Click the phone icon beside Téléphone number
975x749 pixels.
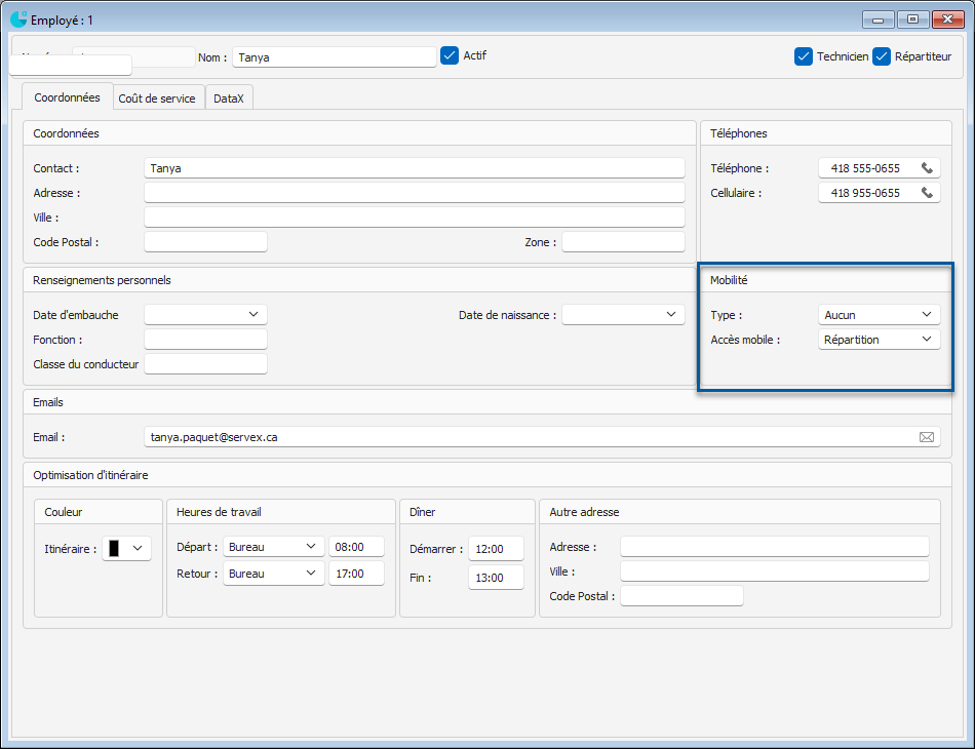926,168
